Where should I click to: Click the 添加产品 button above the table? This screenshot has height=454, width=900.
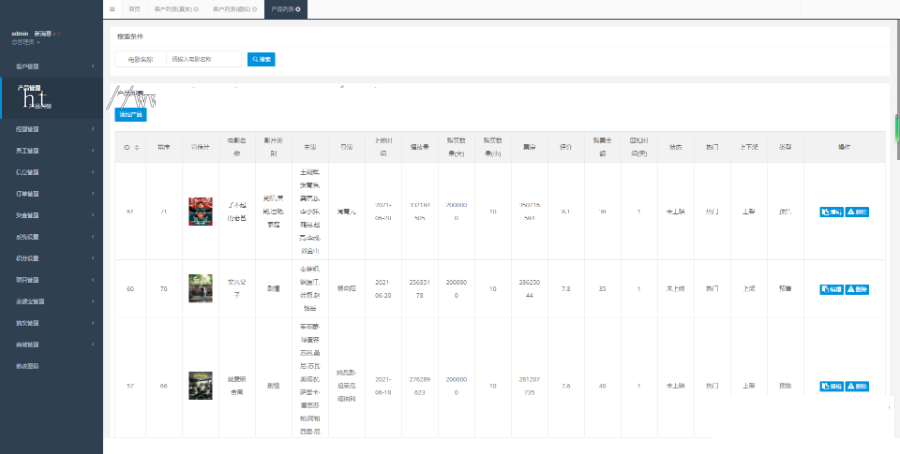point(131,114)
